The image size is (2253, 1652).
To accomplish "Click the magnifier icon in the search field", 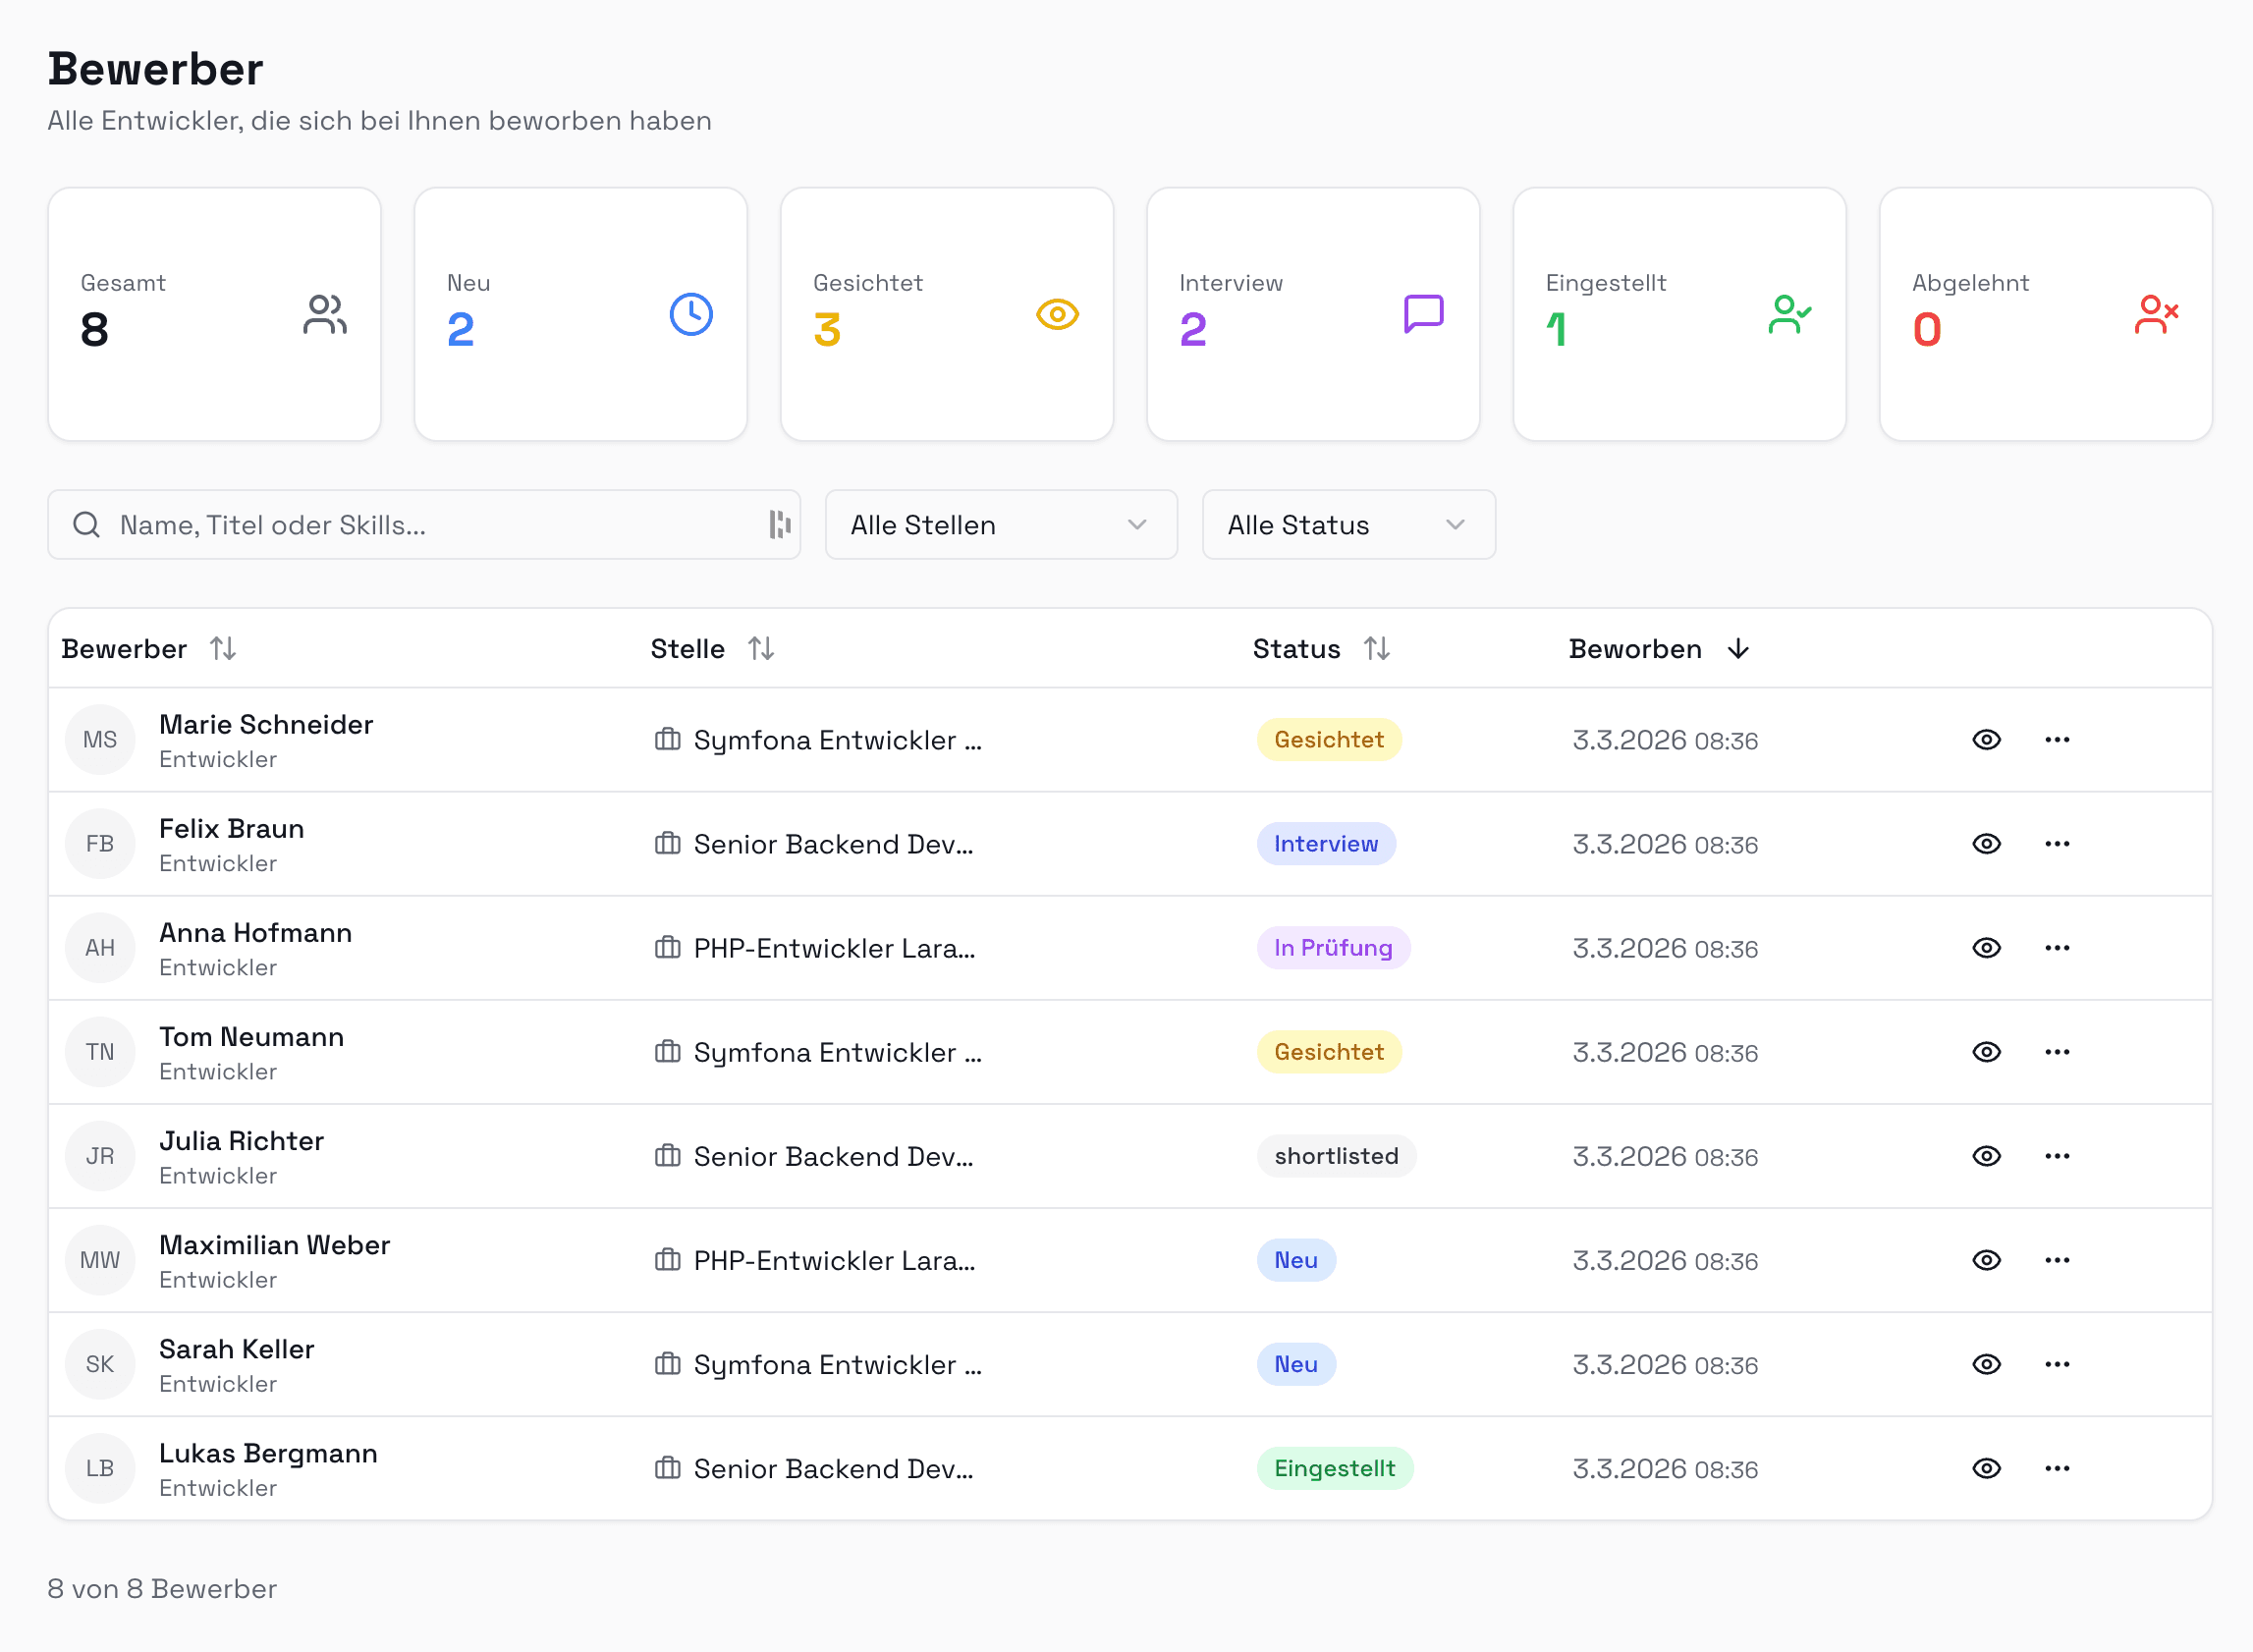I will (86, 524).
